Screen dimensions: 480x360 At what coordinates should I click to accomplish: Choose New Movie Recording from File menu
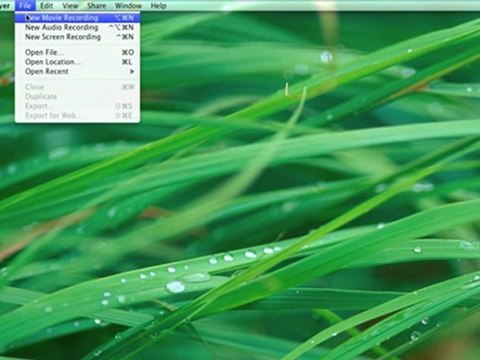click(77, 18)
